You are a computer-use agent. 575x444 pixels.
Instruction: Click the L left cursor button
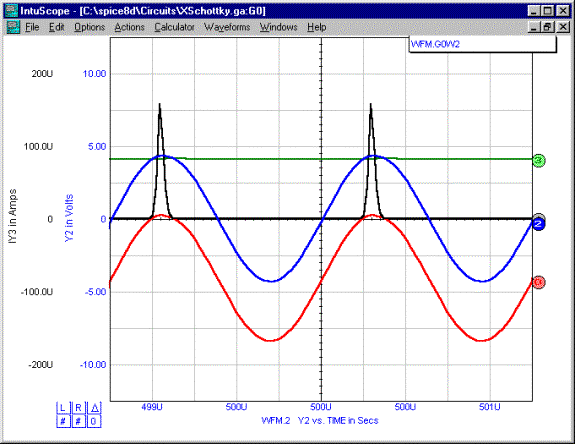tap(63, 408)
